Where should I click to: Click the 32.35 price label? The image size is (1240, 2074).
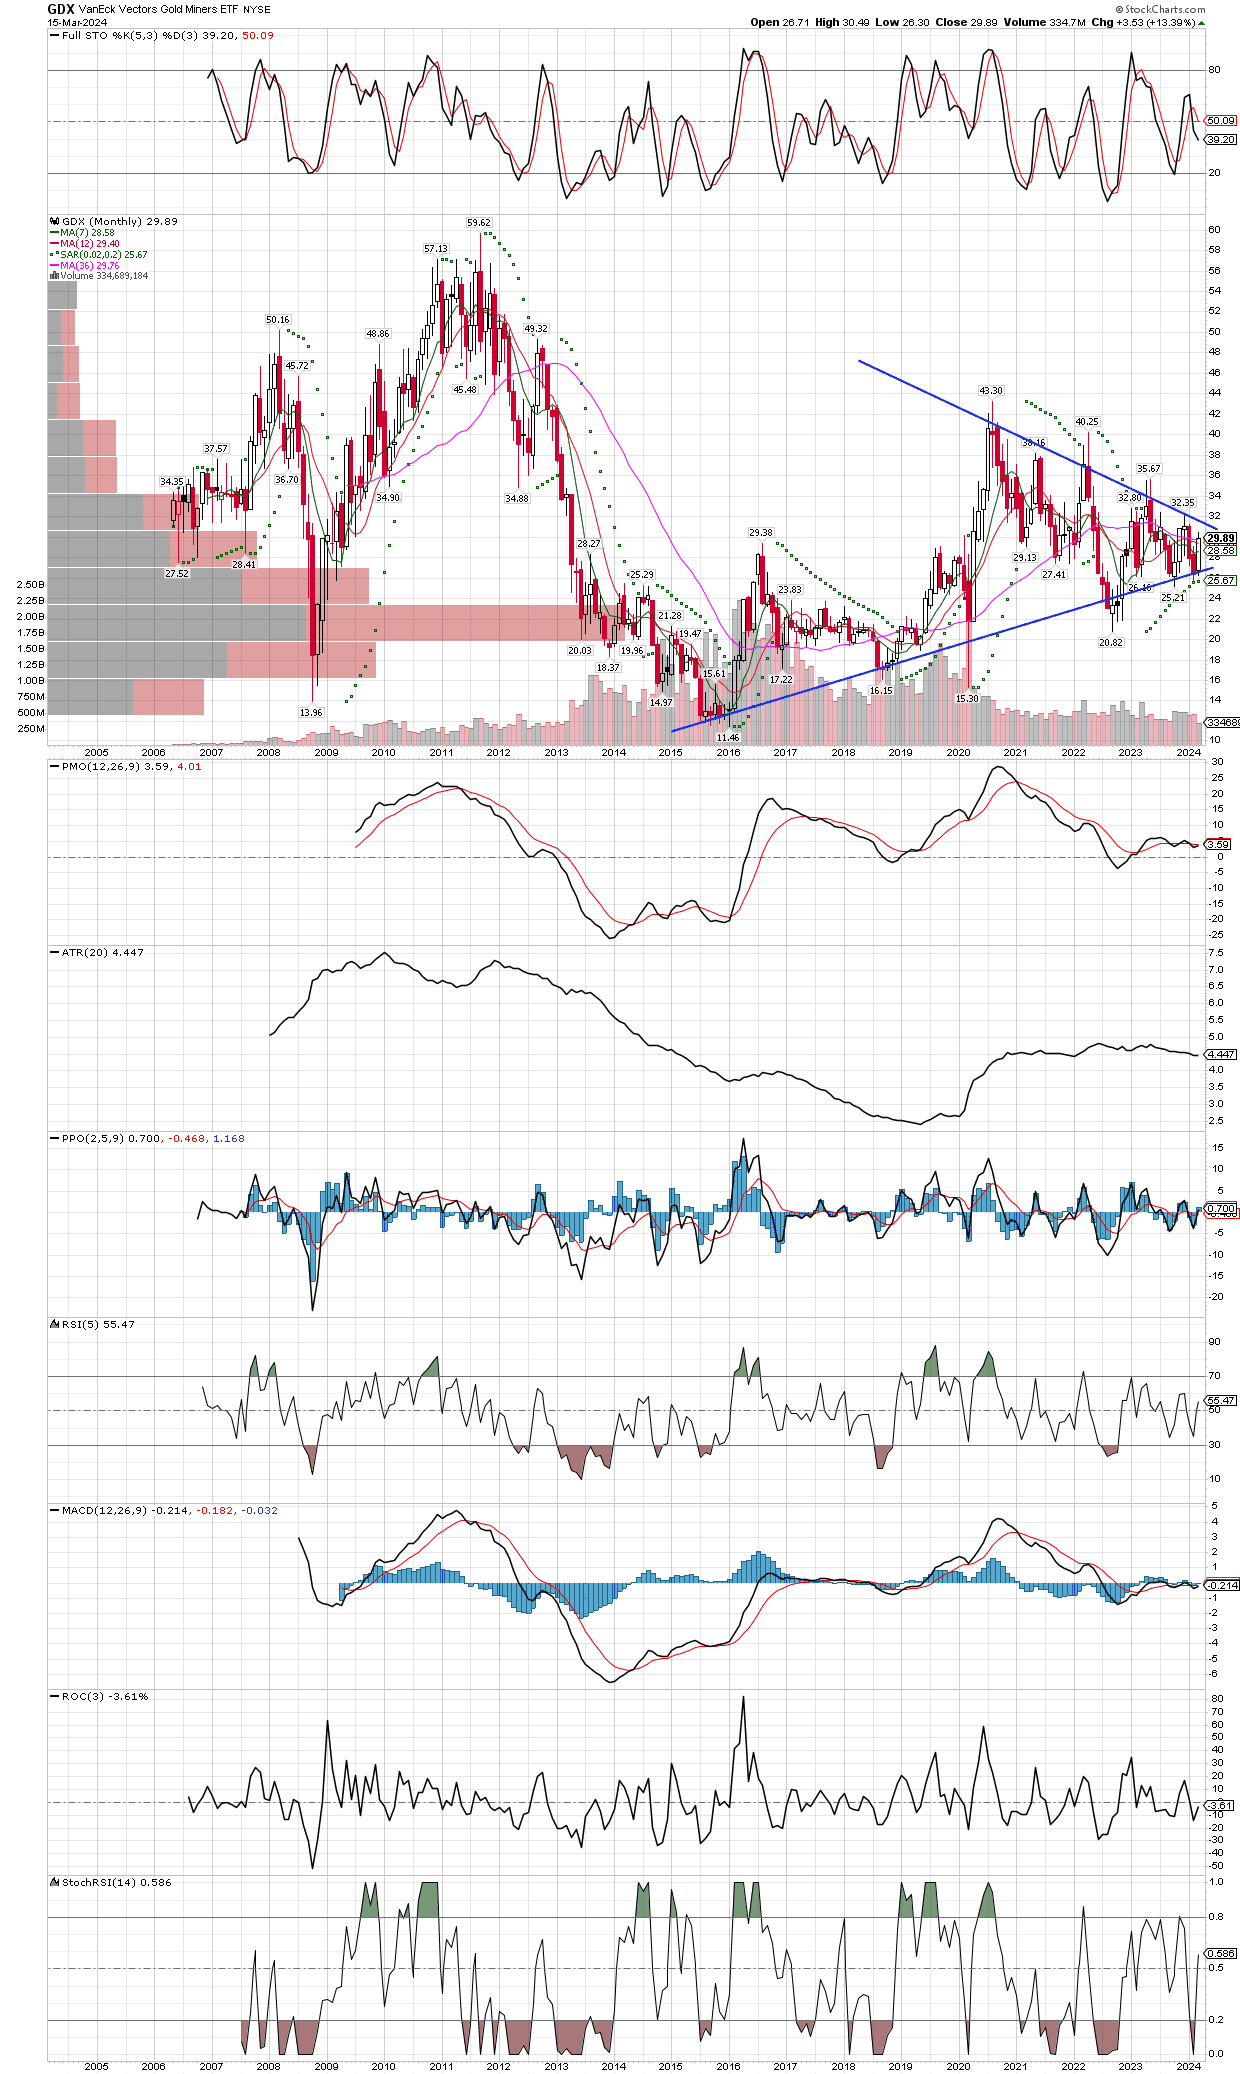1182,503
